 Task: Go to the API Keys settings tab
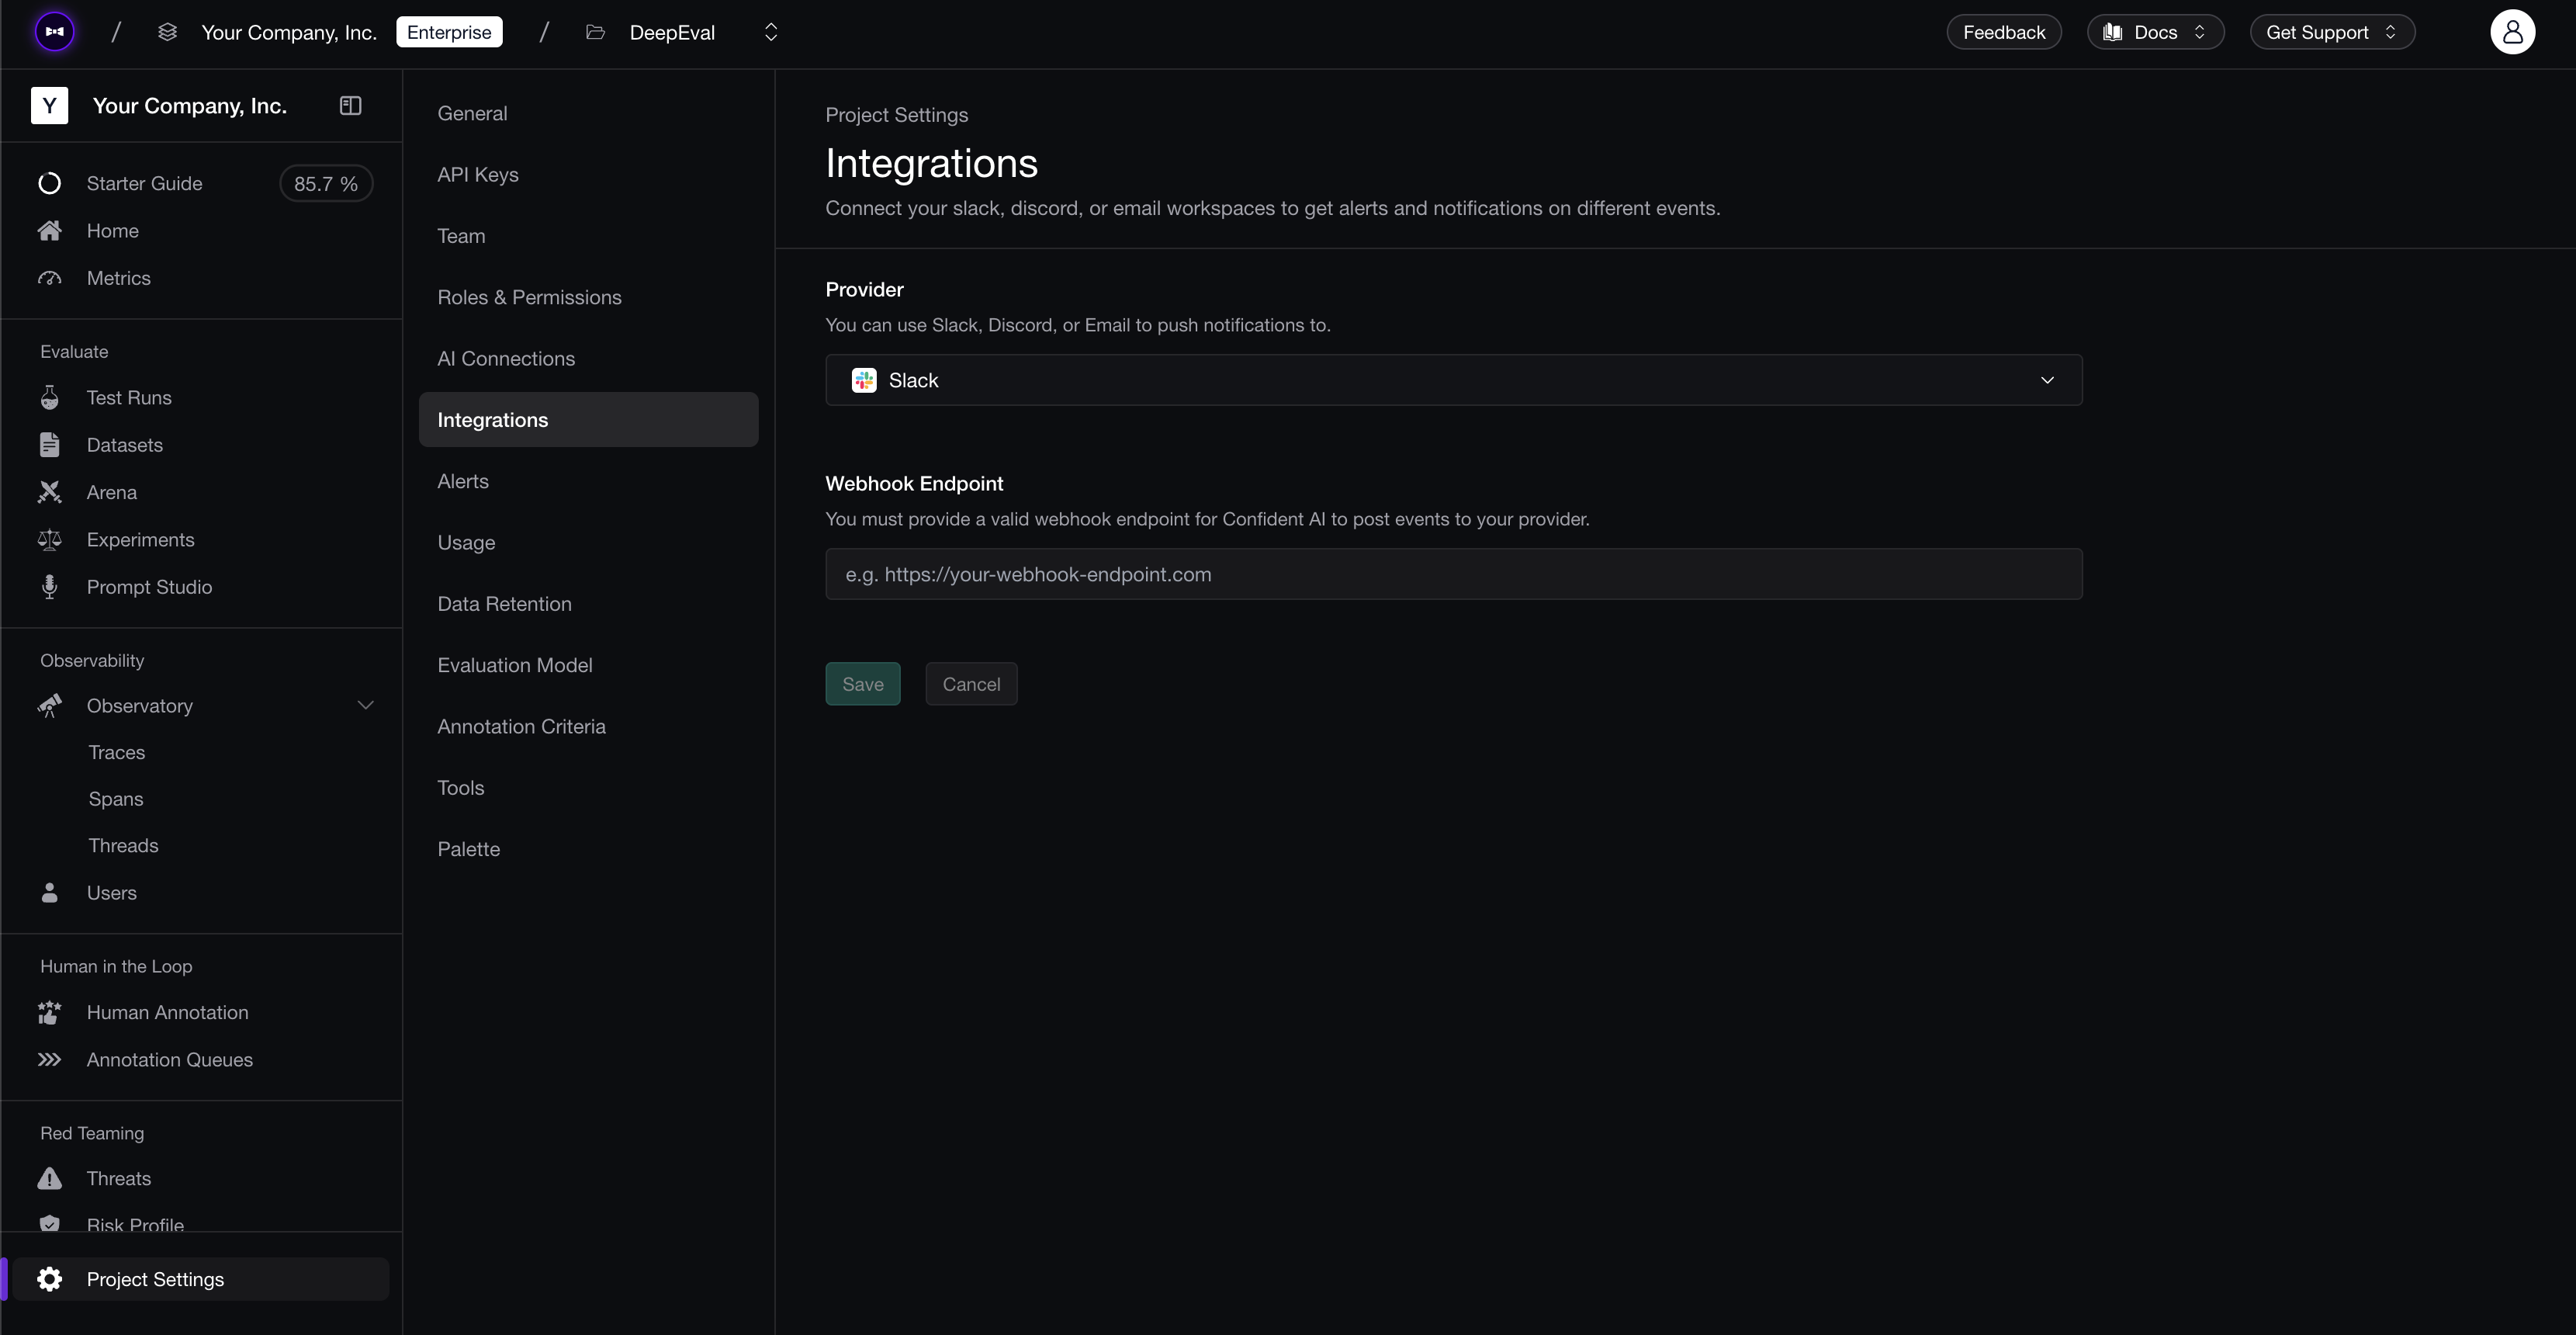[478, 175]
